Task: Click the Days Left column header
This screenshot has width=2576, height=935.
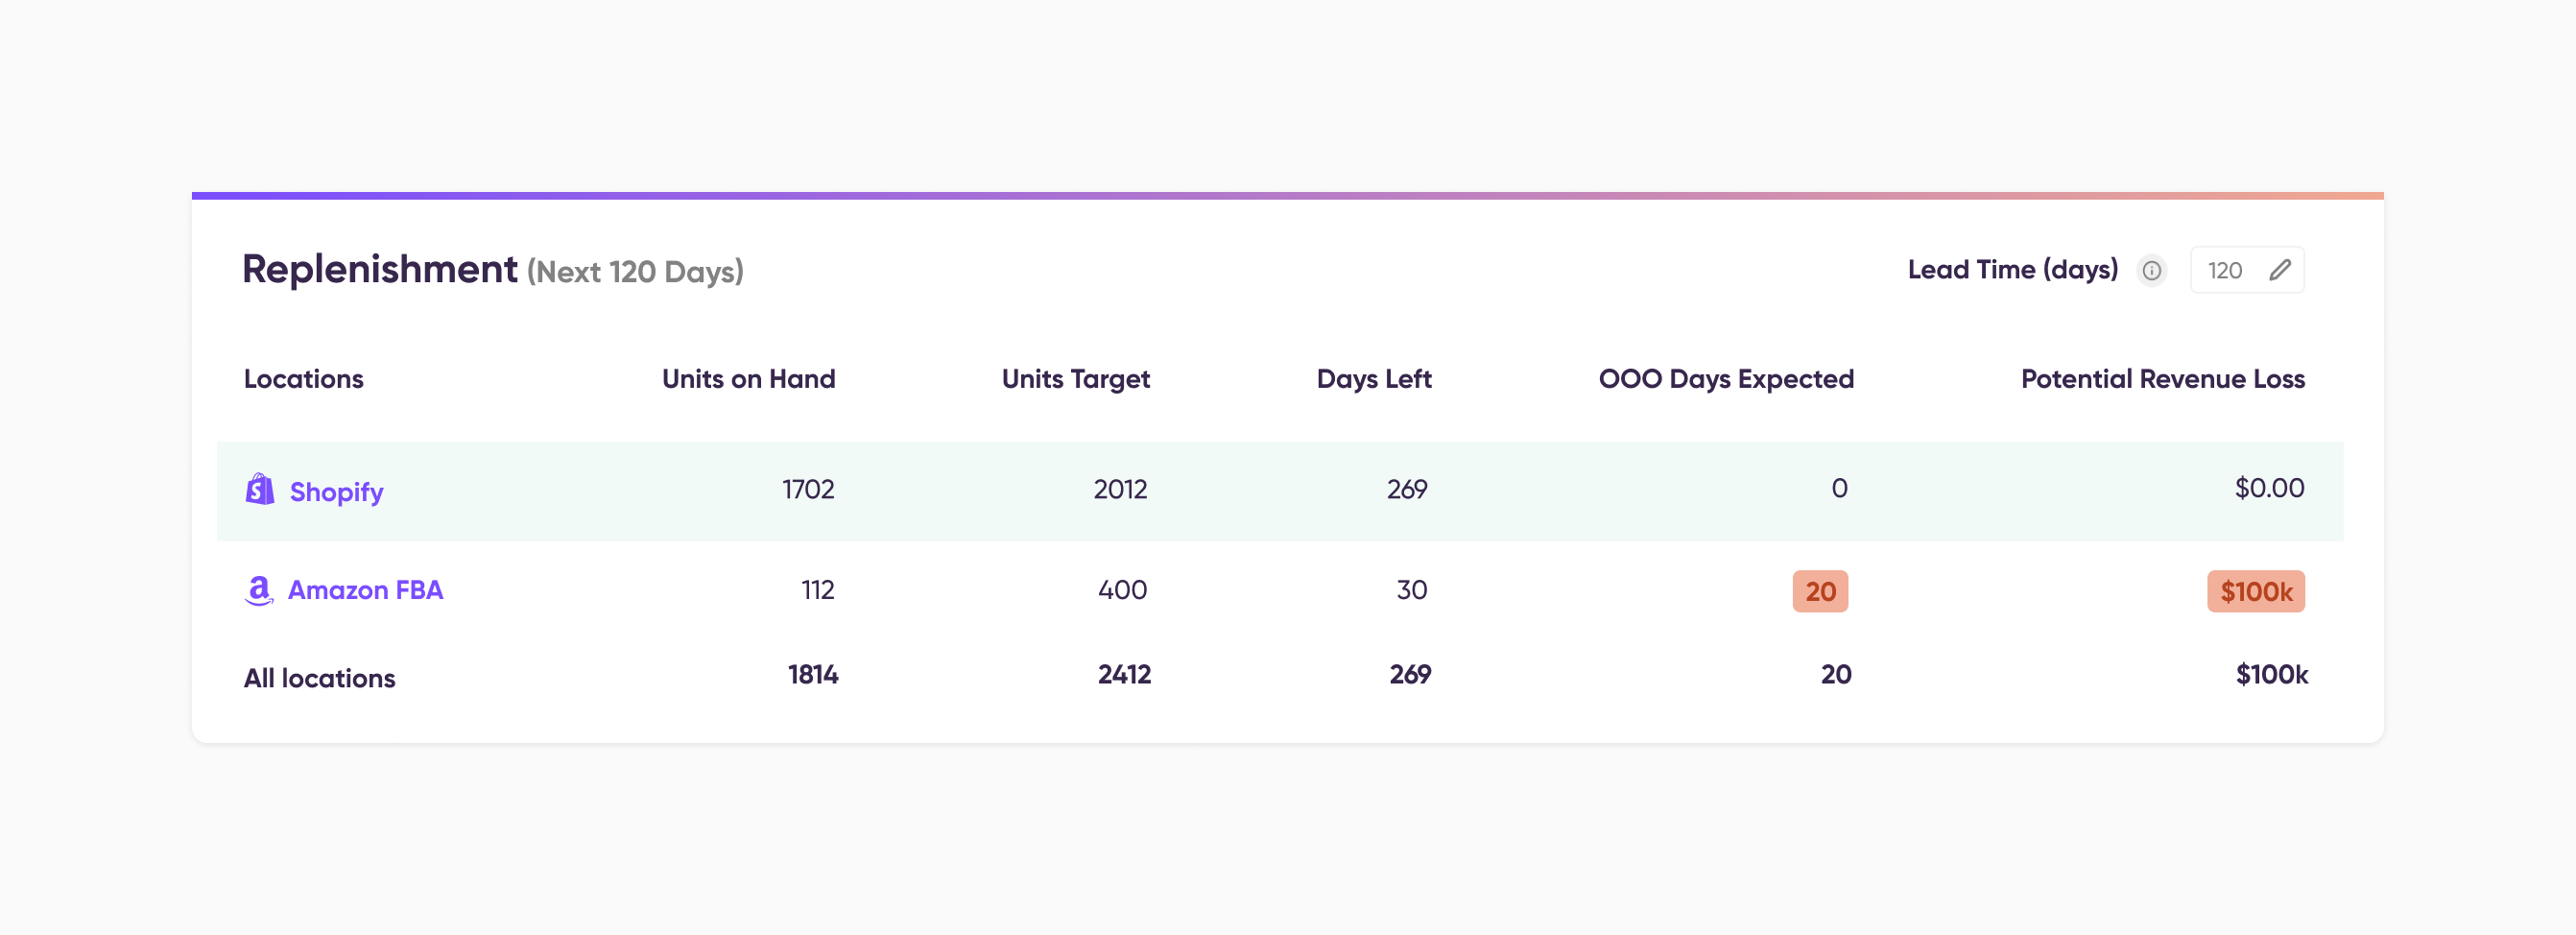Action: coord(1374,379)
